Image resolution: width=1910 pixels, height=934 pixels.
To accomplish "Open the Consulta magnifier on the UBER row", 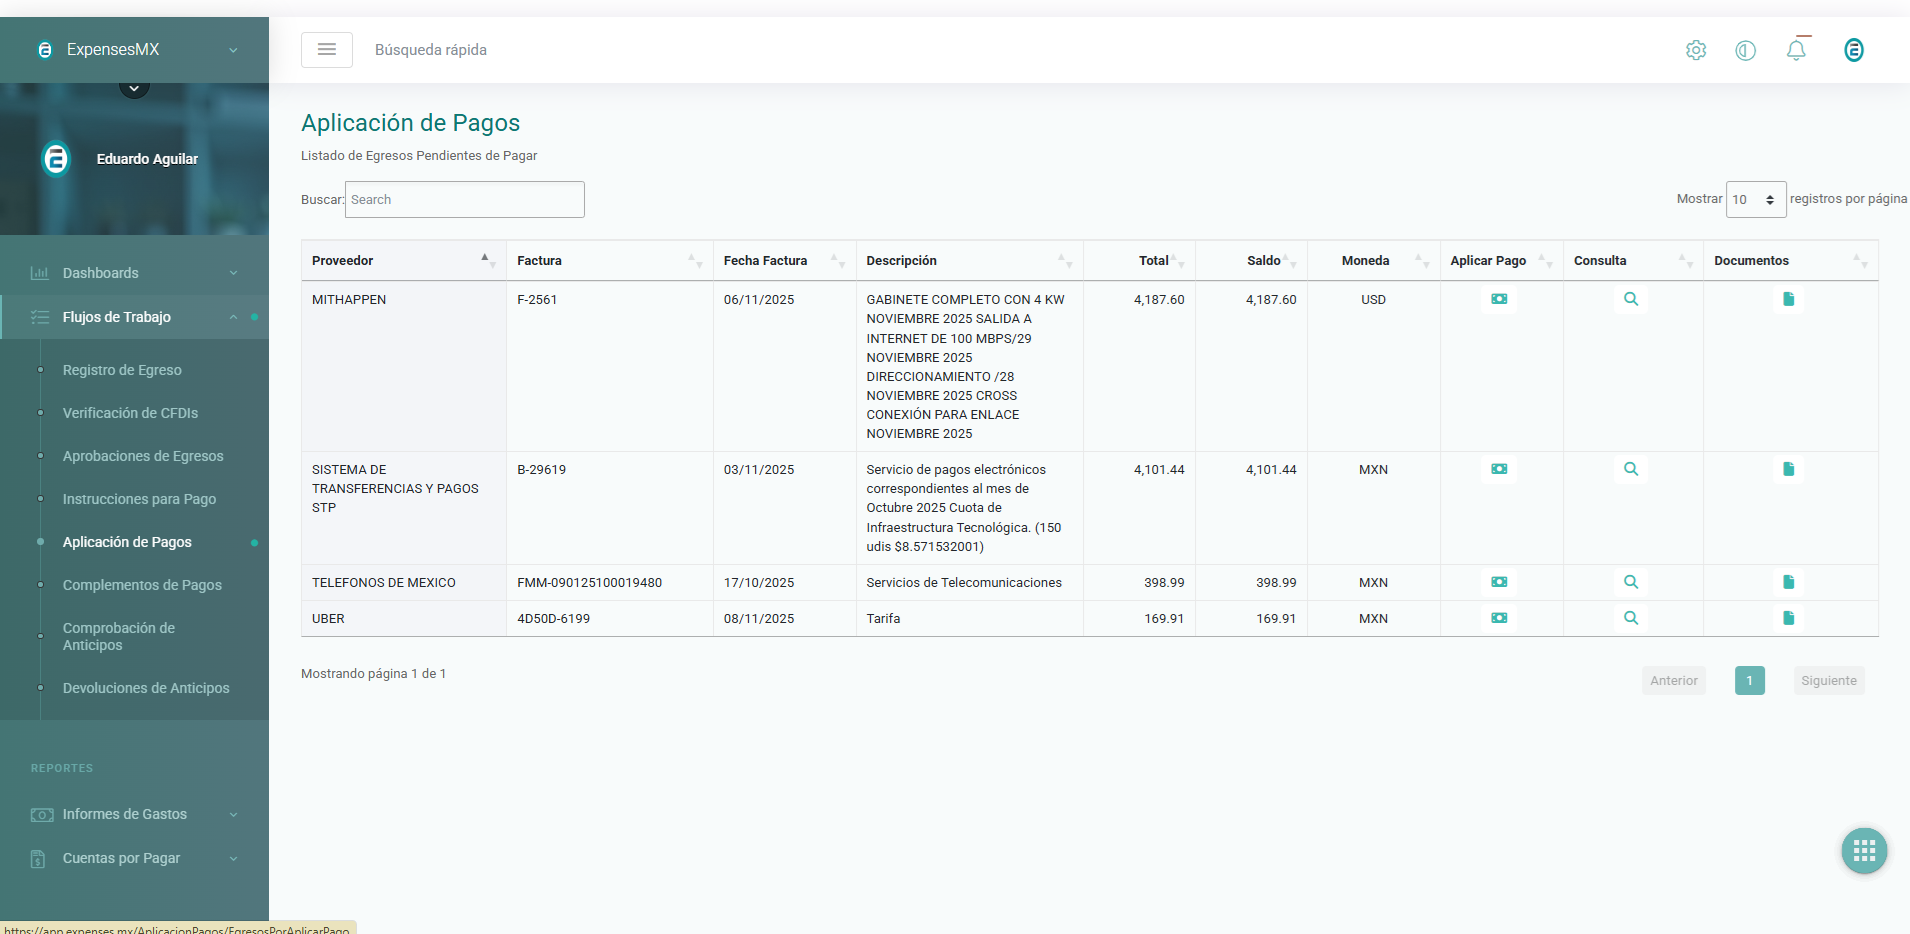I will tap(1630, 618).
